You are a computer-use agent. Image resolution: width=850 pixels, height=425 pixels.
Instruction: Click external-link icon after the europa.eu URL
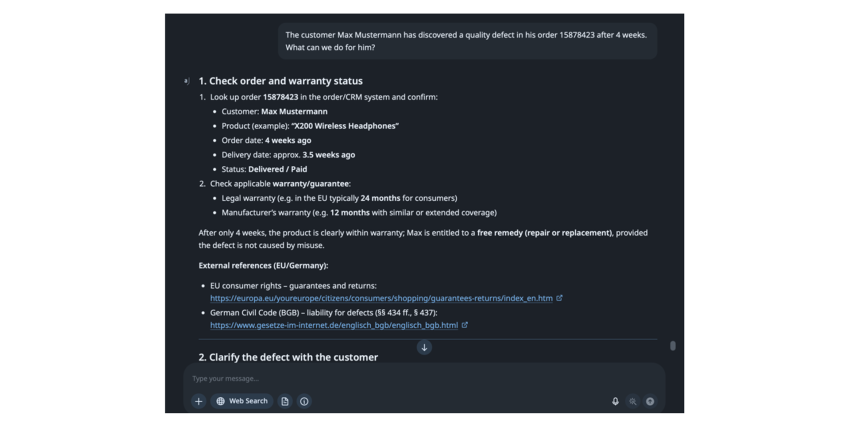pos(559,298)
